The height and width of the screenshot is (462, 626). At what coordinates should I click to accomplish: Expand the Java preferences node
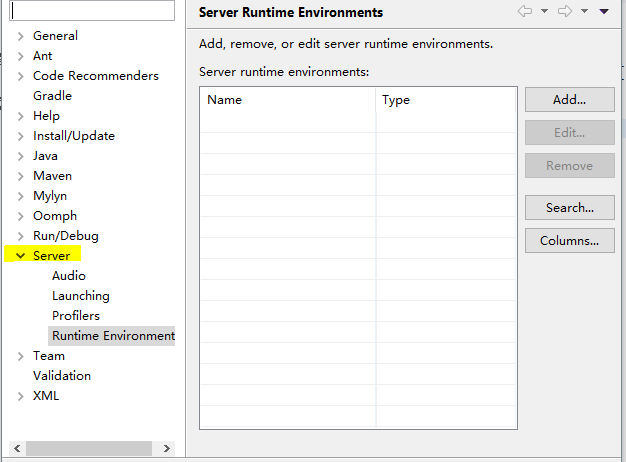(x=20, y=156)
